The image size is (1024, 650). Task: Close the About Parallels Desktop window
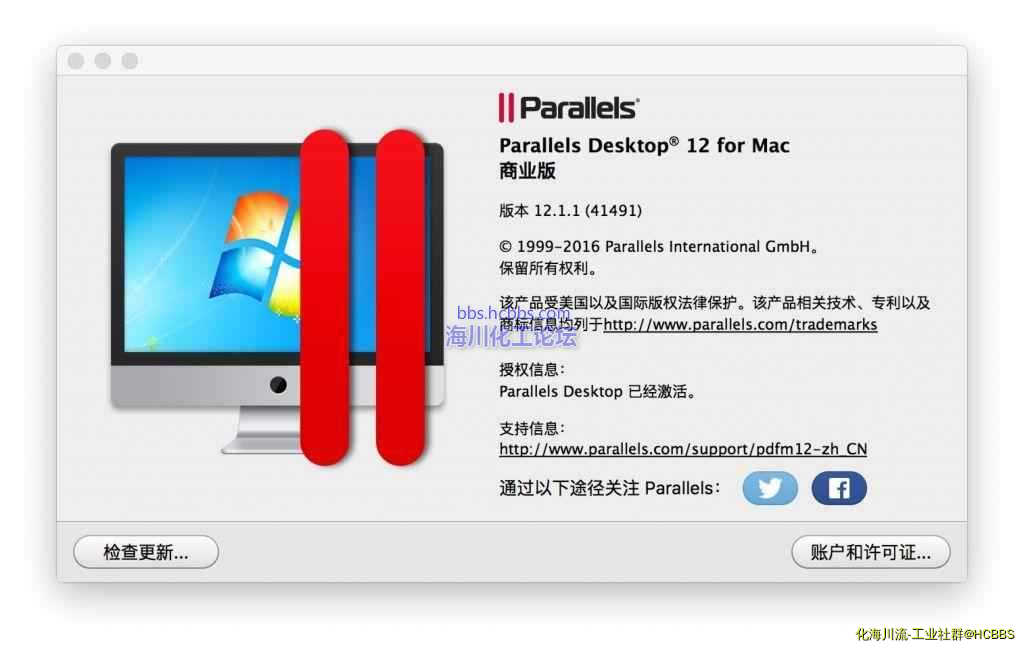click(76, 61)
